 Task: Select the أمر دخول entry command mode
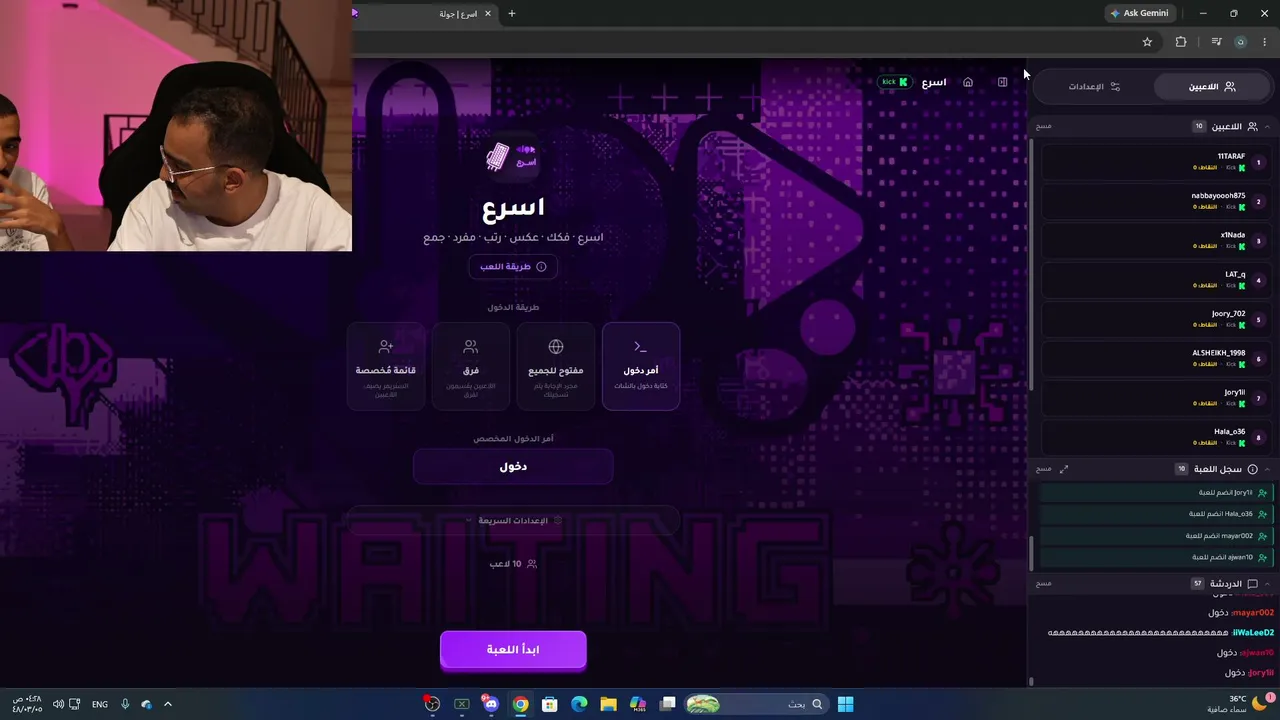(641, 367)
